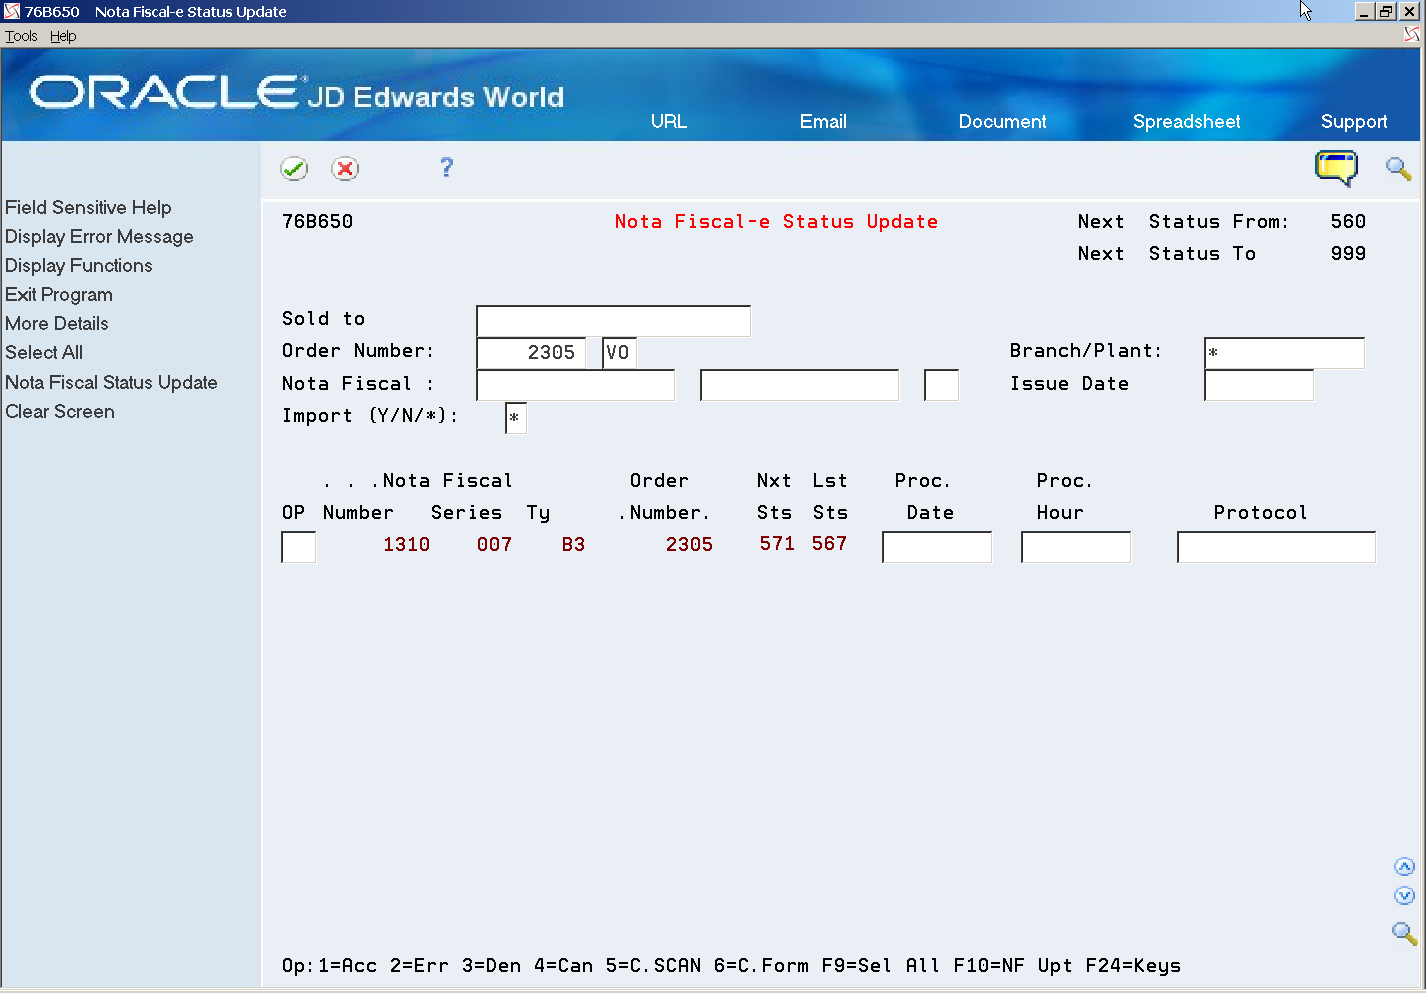Click the Order Number field containing 2305
The width and height of the screenshot is (1426, 993).
coord(531,353)
